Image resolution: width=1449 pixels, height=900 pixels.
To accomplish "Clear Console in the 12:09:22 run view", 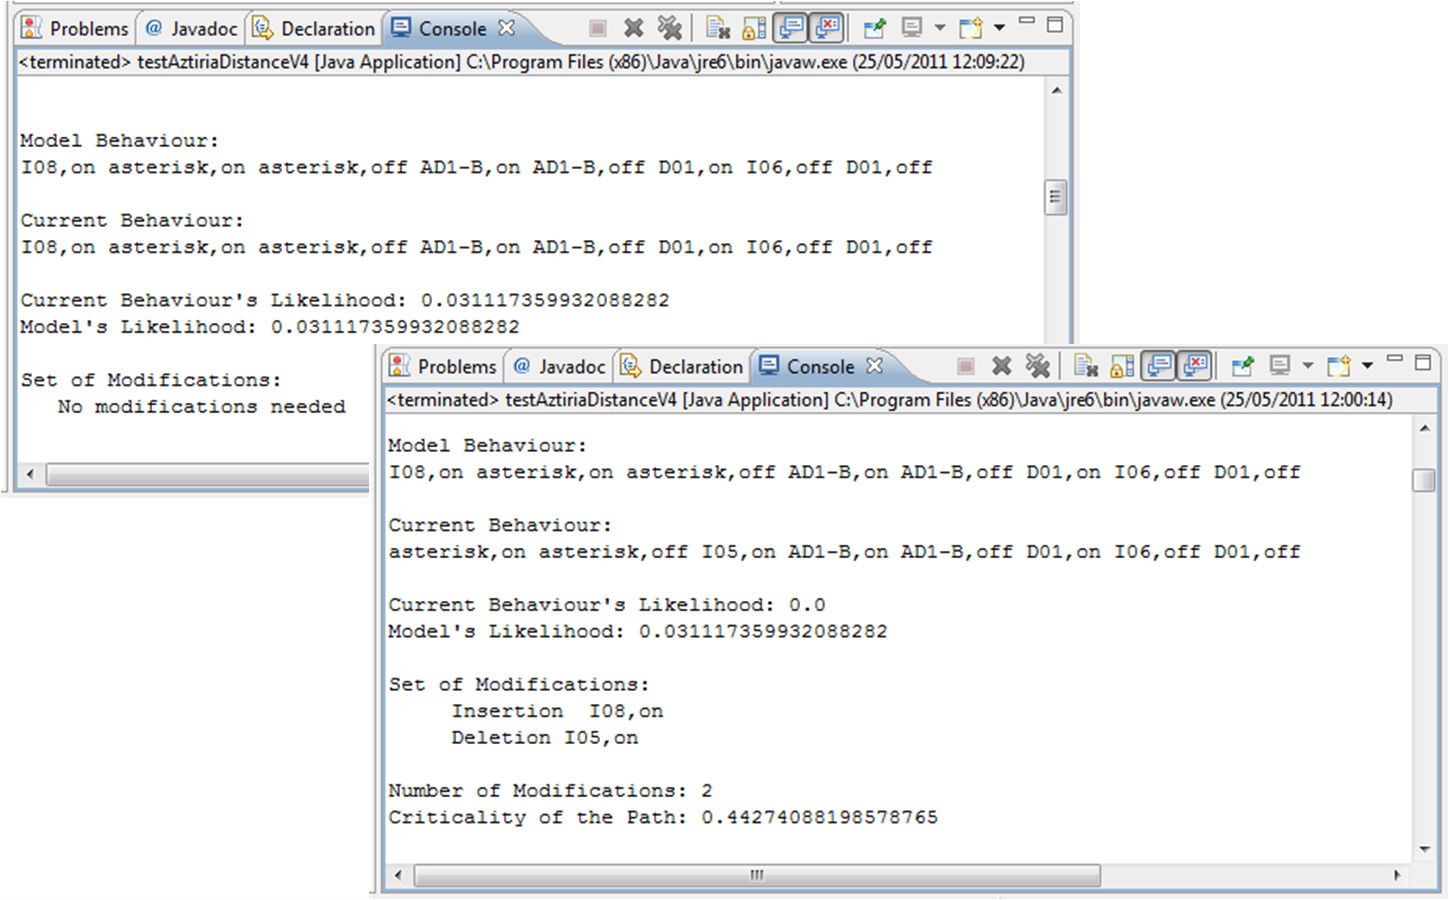I will 718,28.
